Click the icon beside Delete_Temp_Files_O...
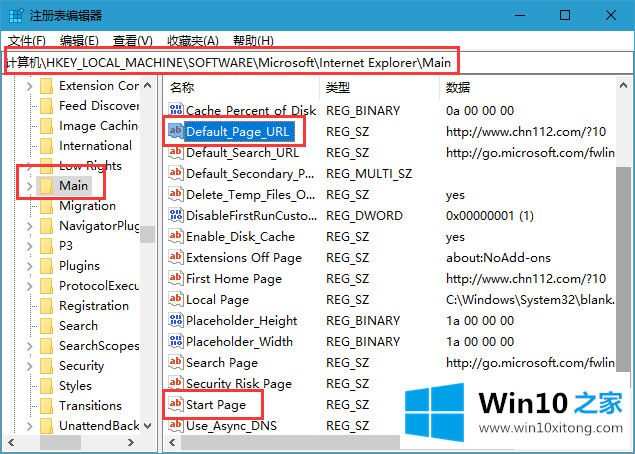 176,194
